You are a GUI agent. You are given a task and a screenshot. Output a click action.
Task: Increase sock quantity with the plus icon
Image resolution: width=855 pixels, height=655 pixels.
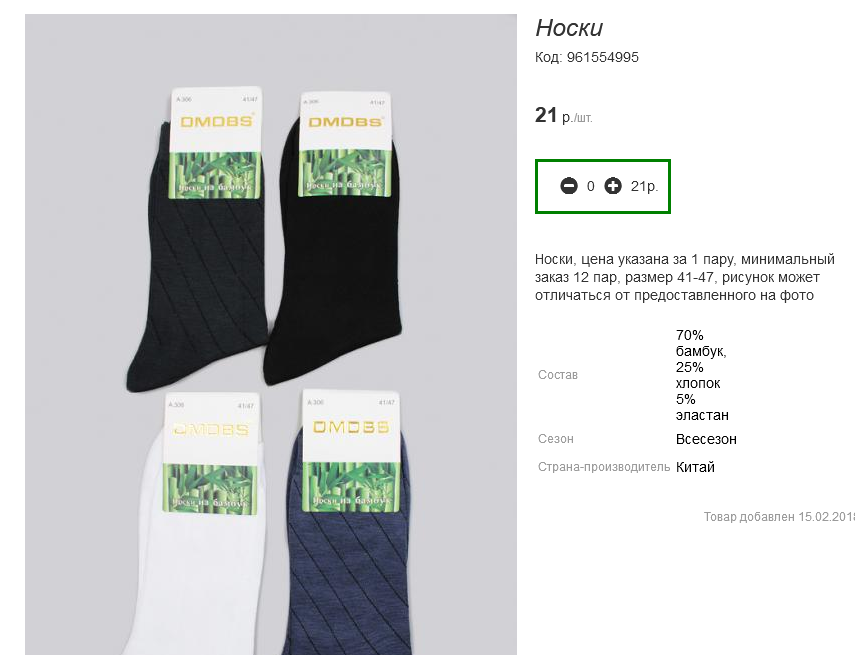(x=612, y=186)
